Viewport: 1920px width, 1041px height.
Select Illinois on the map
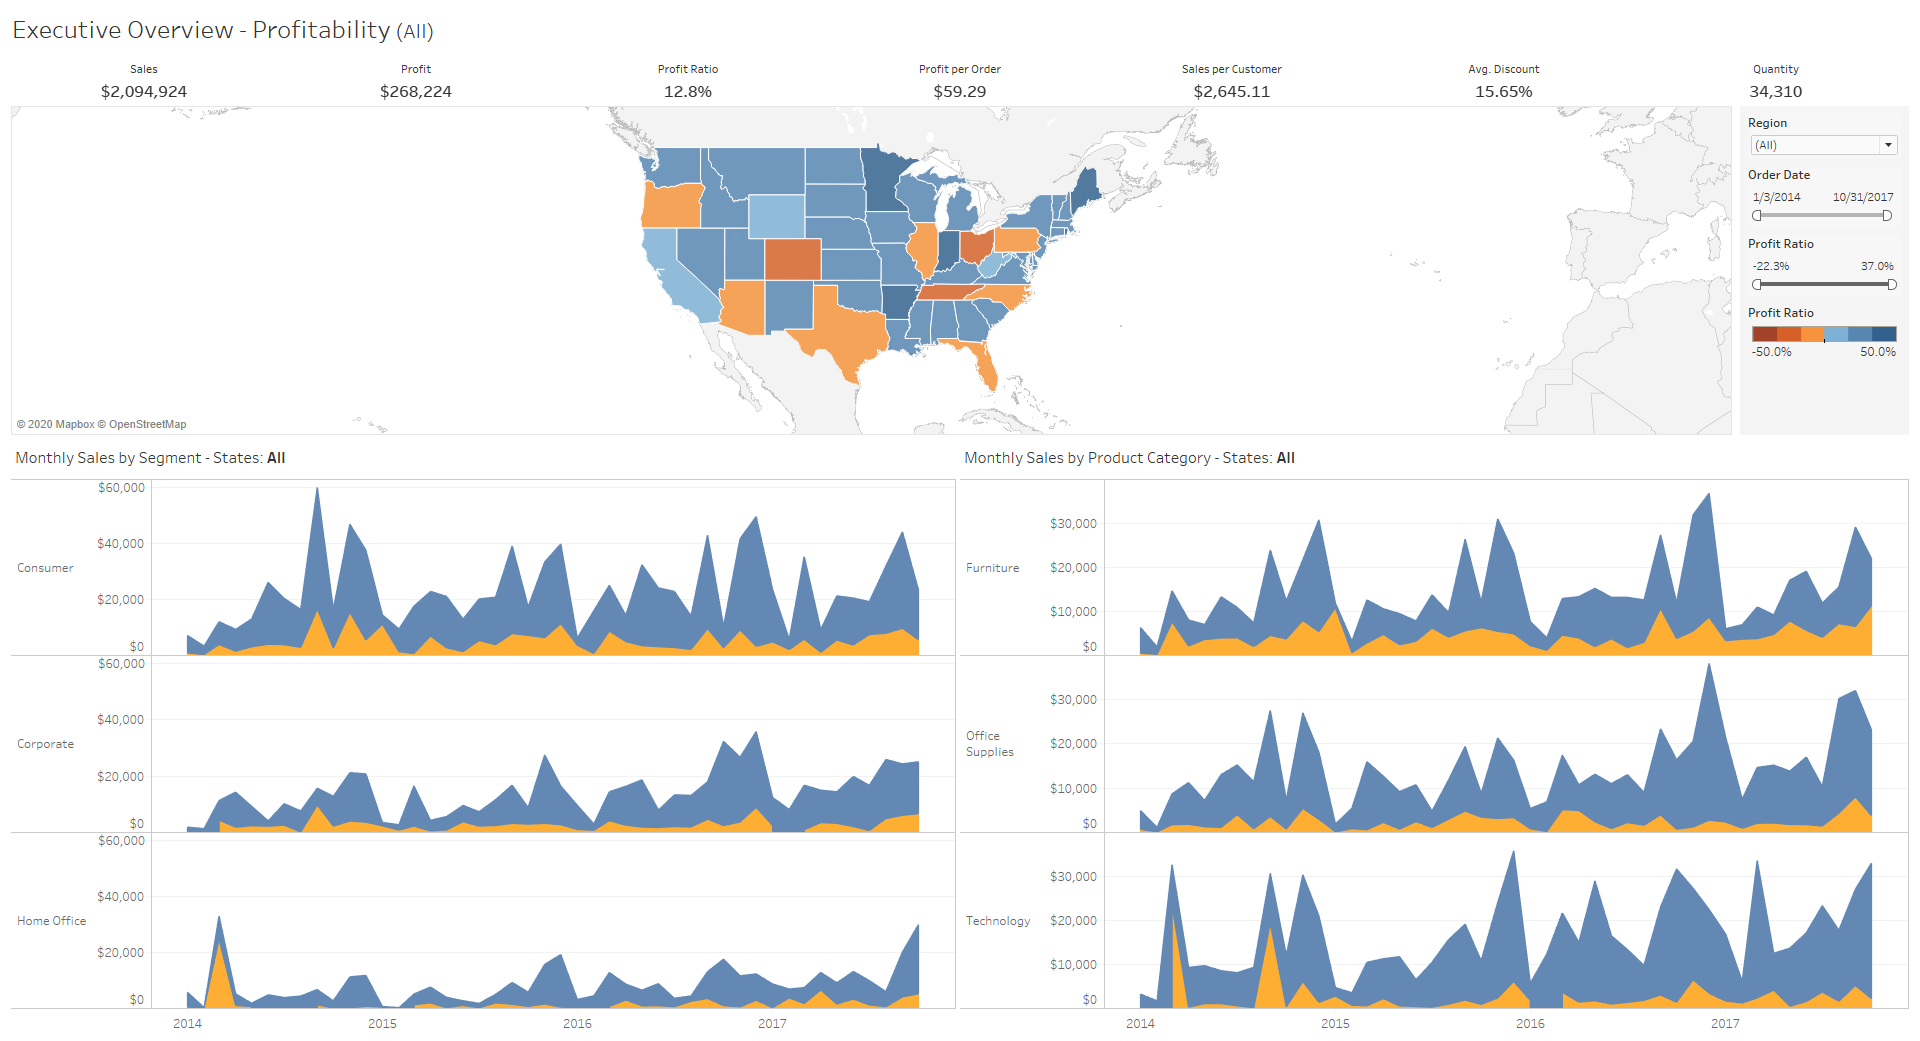[x=924, y=250]
